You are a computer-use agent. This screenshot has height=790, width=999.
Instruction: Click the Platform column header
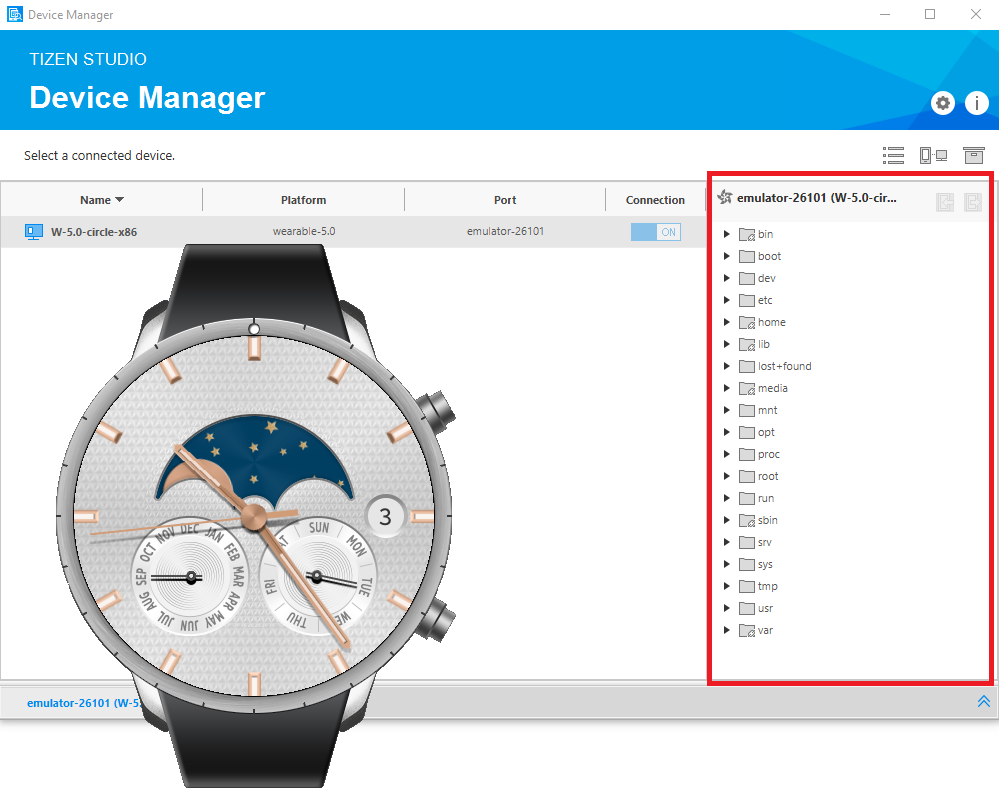[x=303, y=200]
